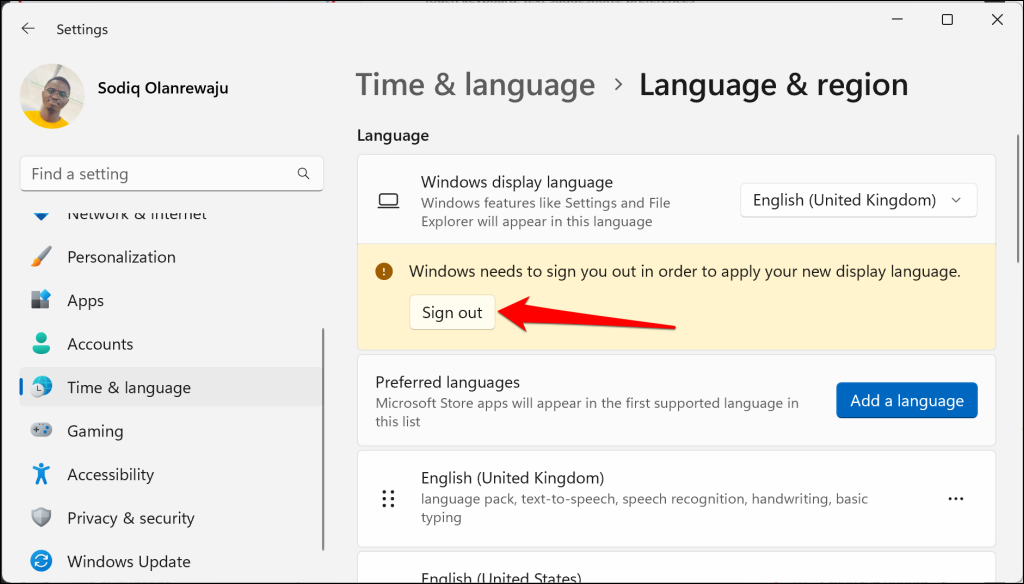Image resolution: width=1024 pixels, height=584 pixels.
Task: Open Sodiq Olanrewaju profile picture
Action: pos(52,96)
